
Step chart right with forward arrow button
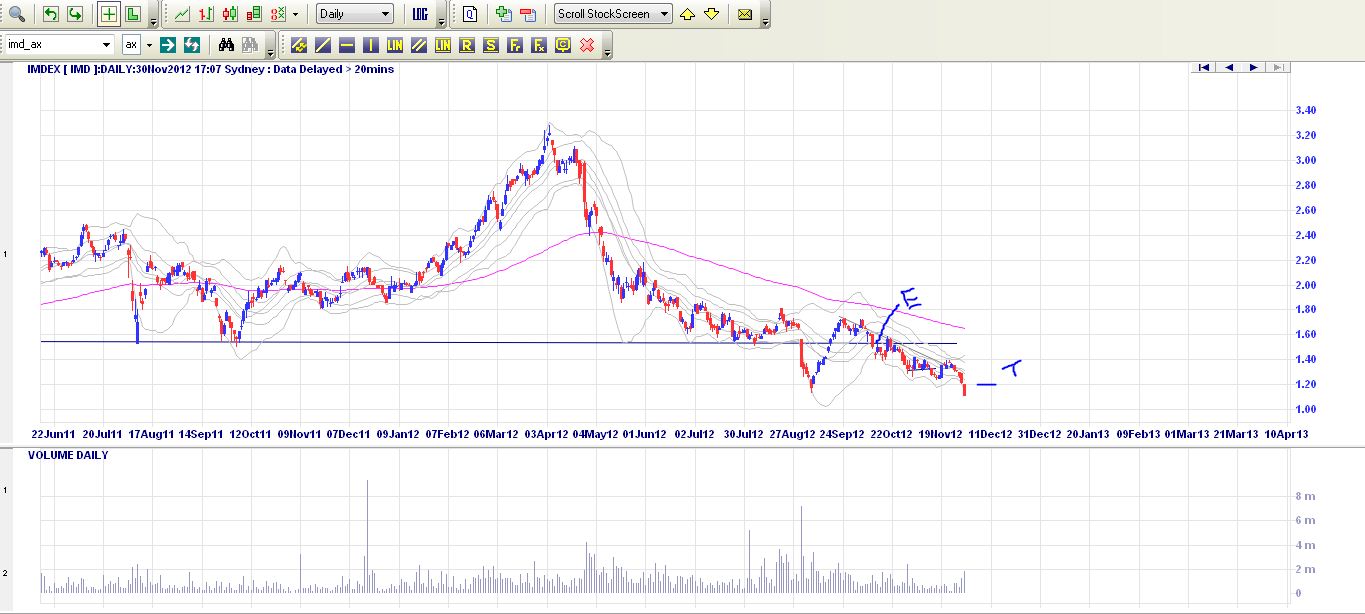coord(1252,67)
